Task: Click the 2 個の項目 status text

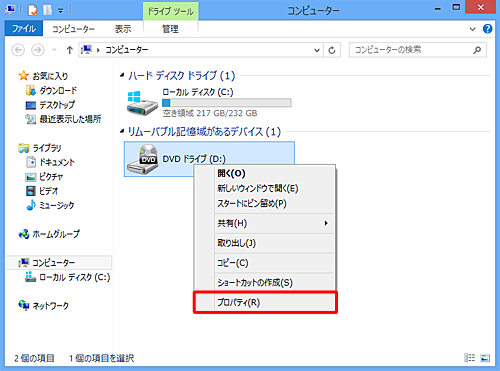Action: 34,358
